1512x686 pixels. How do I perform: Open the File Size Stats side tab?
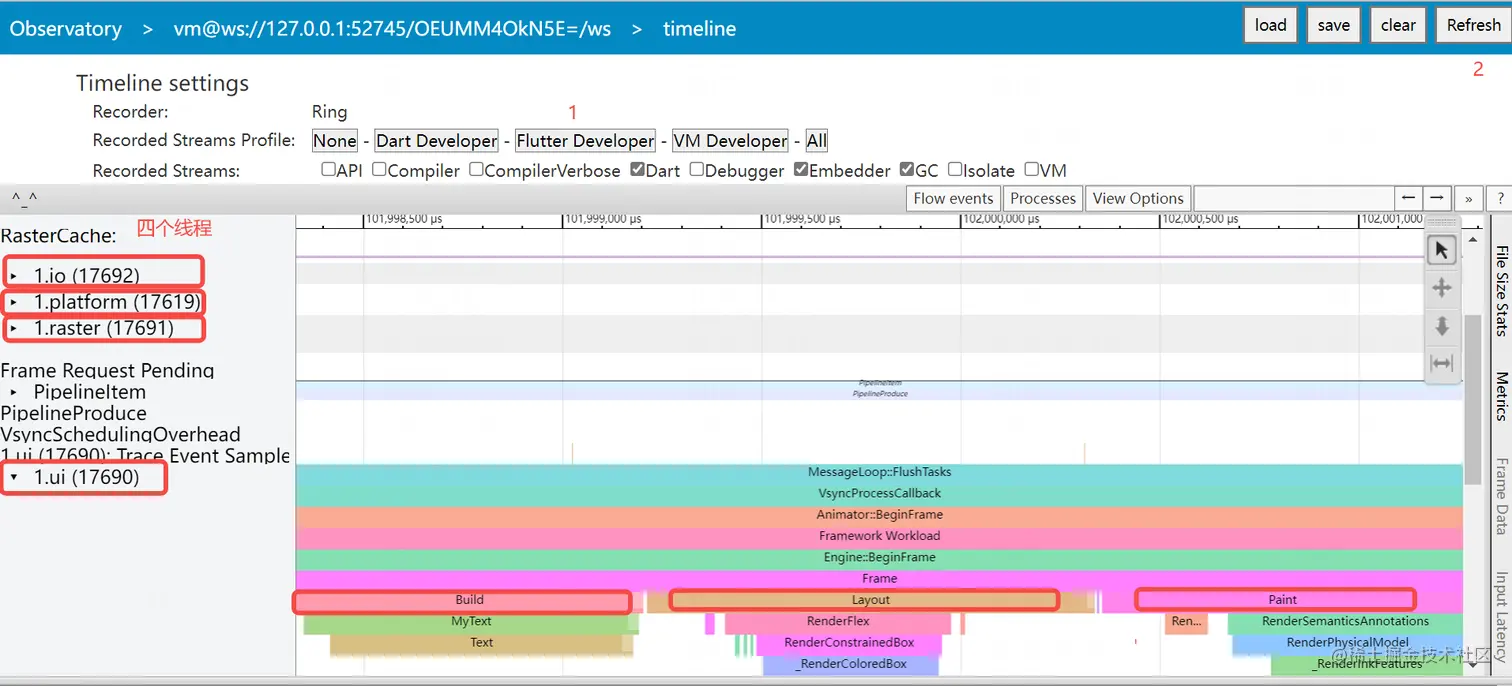pyautogui.click(x=1501, y=290)
